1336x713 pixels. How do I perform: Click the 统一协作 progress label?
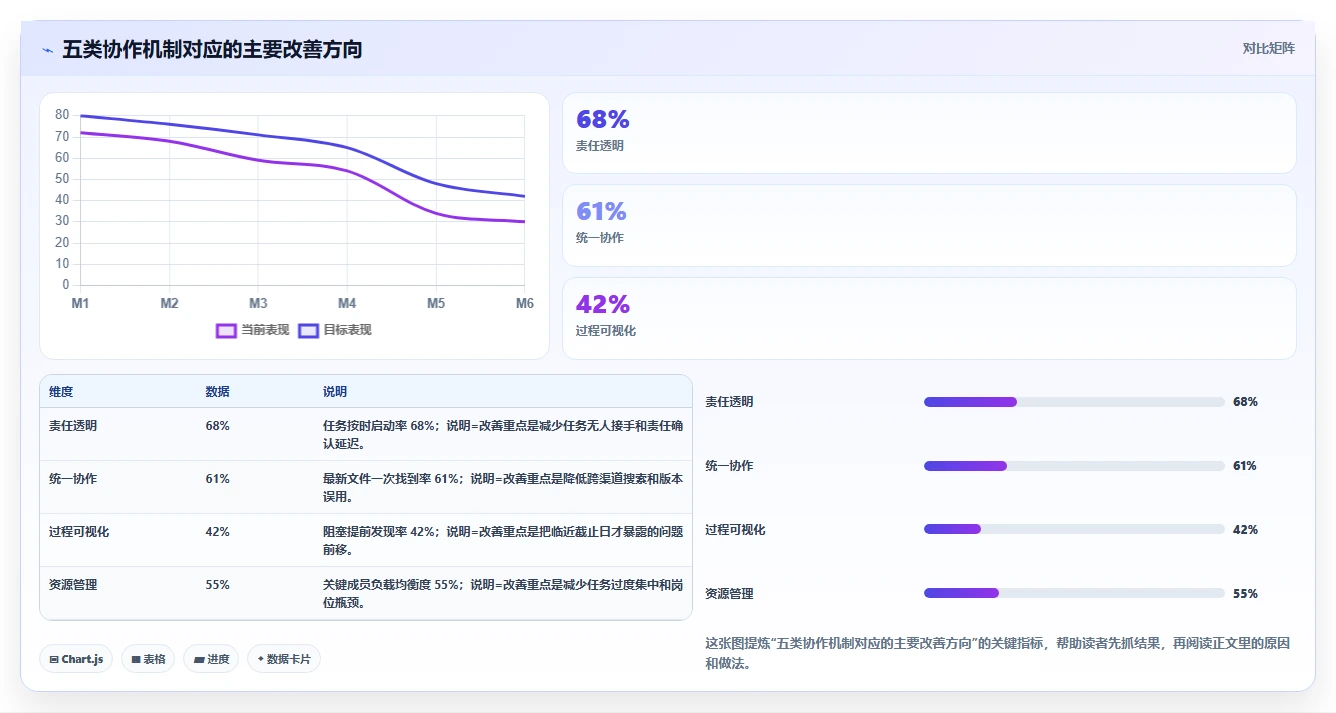729,466
